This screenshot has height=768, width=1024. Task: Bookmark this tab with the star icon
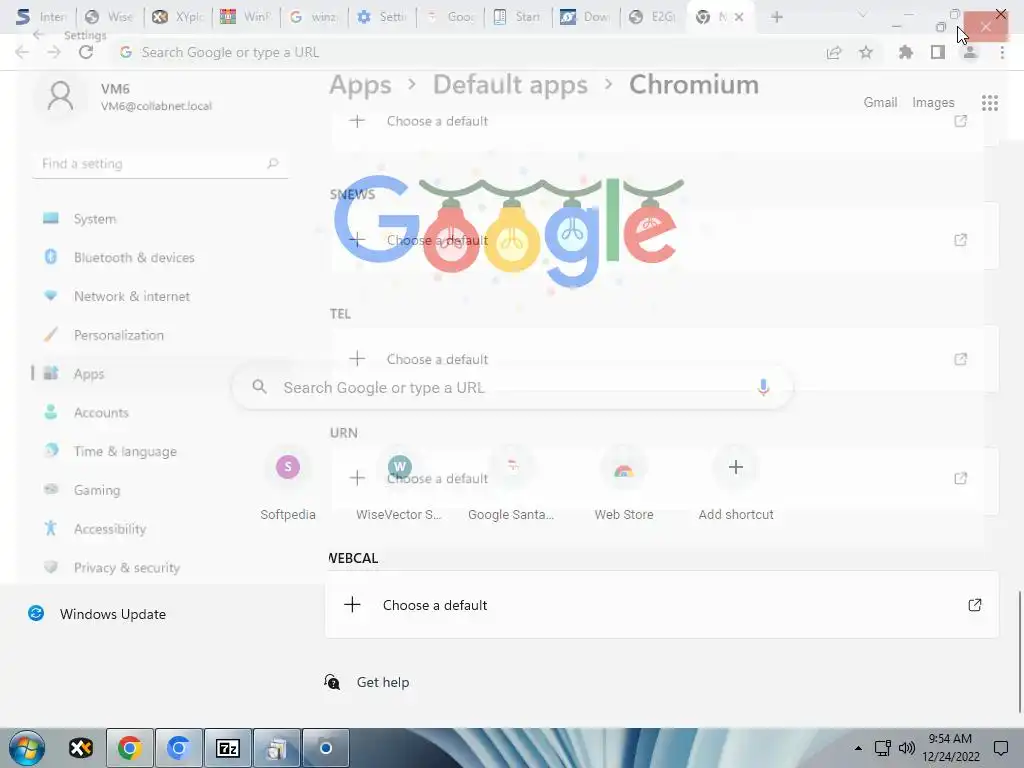coord(865,52)
